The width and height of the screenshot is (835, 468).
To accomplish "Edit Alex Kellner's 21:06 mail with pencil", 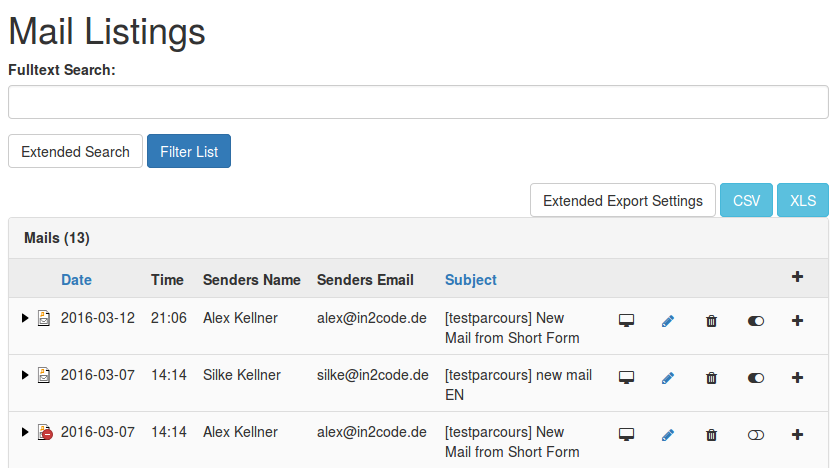I will 668,321.
